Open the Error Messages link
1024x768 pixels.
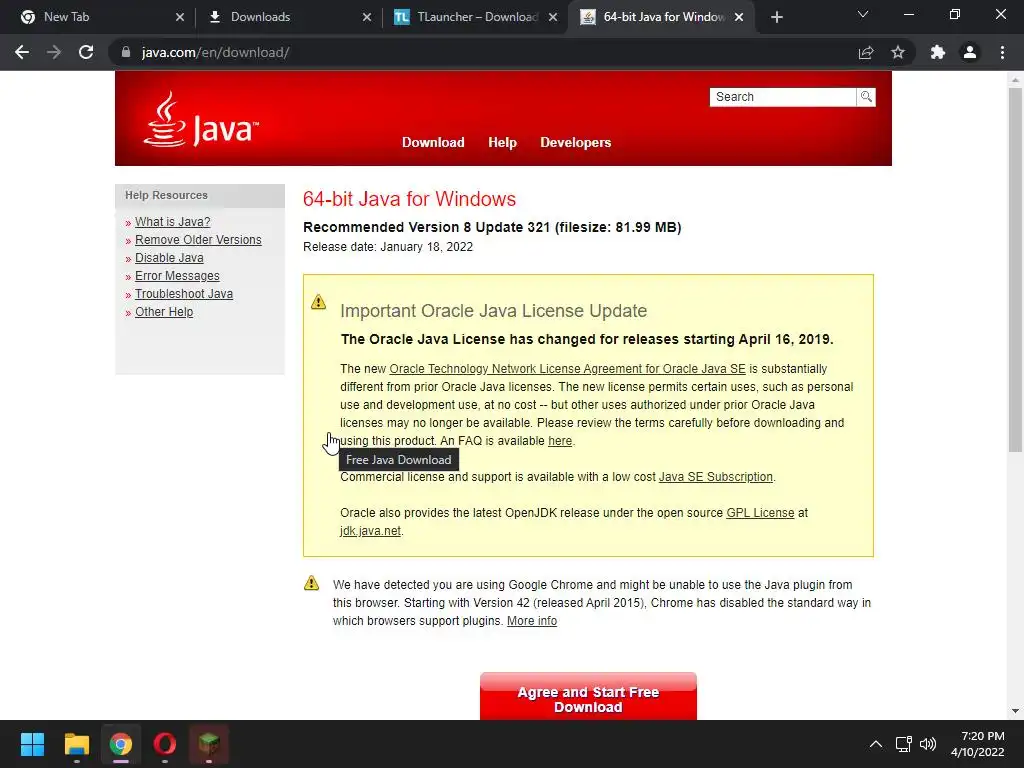177,276
